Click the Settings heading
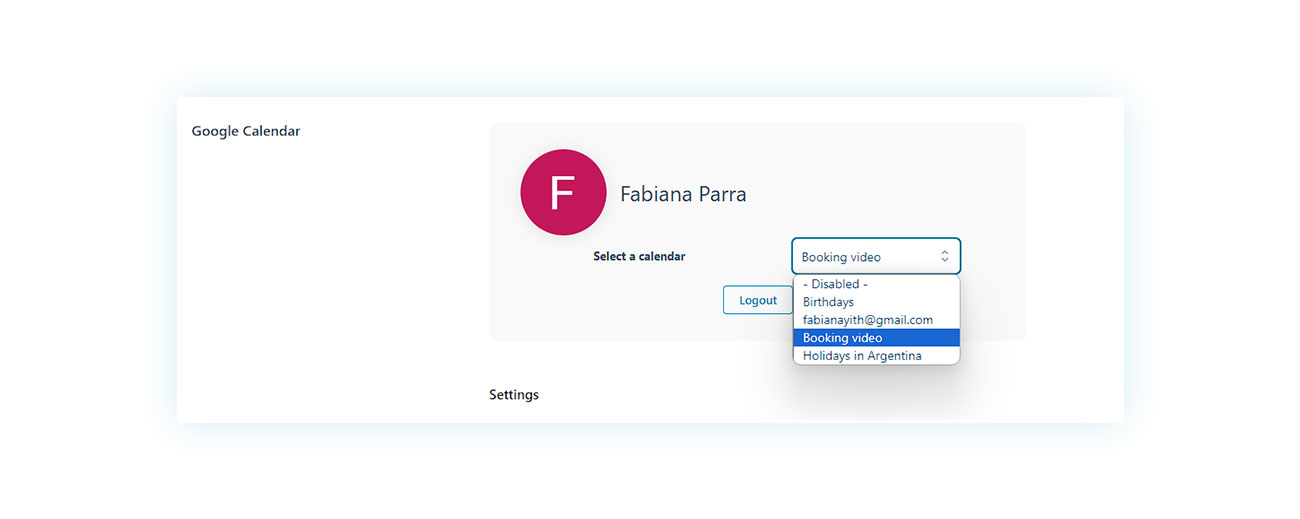Screen dimensions: 1300x519 coord(514,395)
